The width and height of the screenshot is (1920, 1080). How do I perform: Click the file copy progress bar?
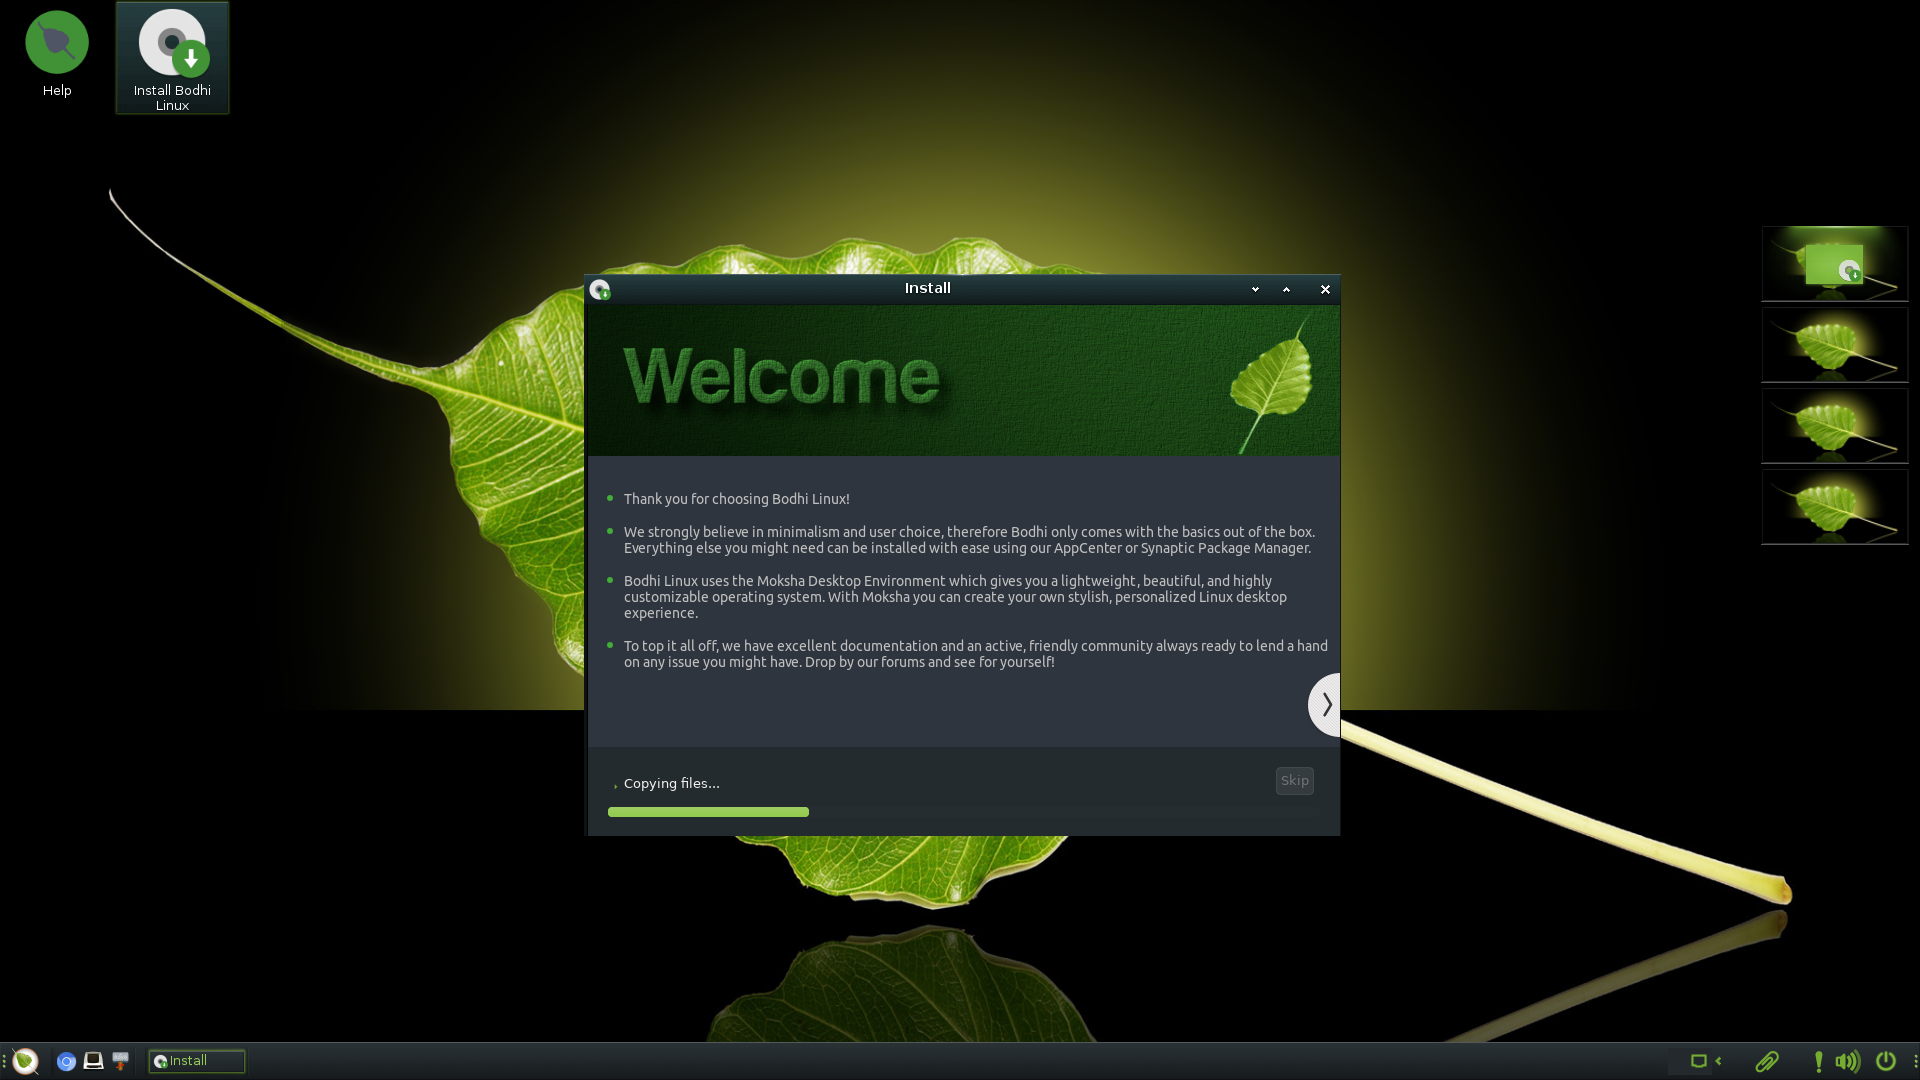tap(708, 812)
